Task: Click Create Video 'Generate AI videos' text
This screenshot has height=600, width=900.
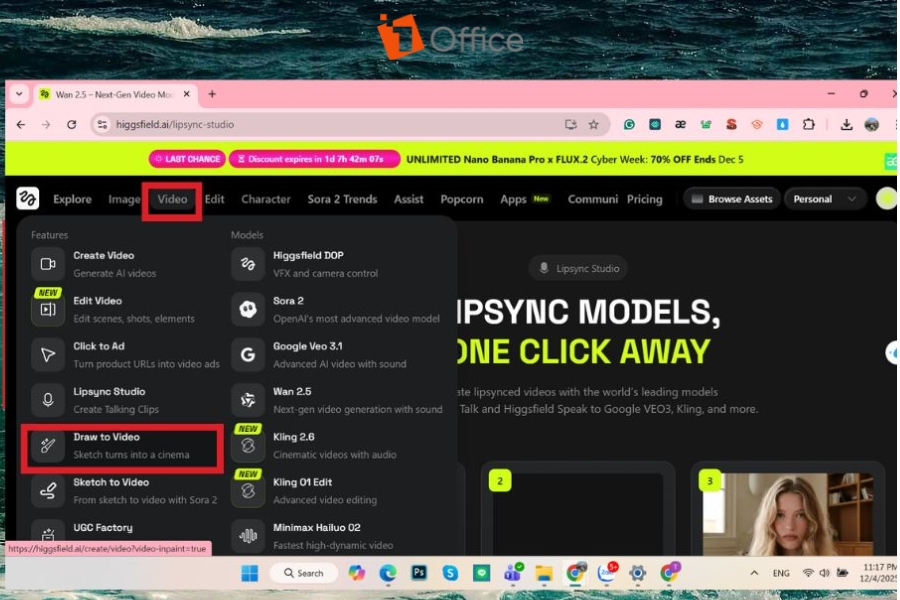Action: (x=115, y=273)
